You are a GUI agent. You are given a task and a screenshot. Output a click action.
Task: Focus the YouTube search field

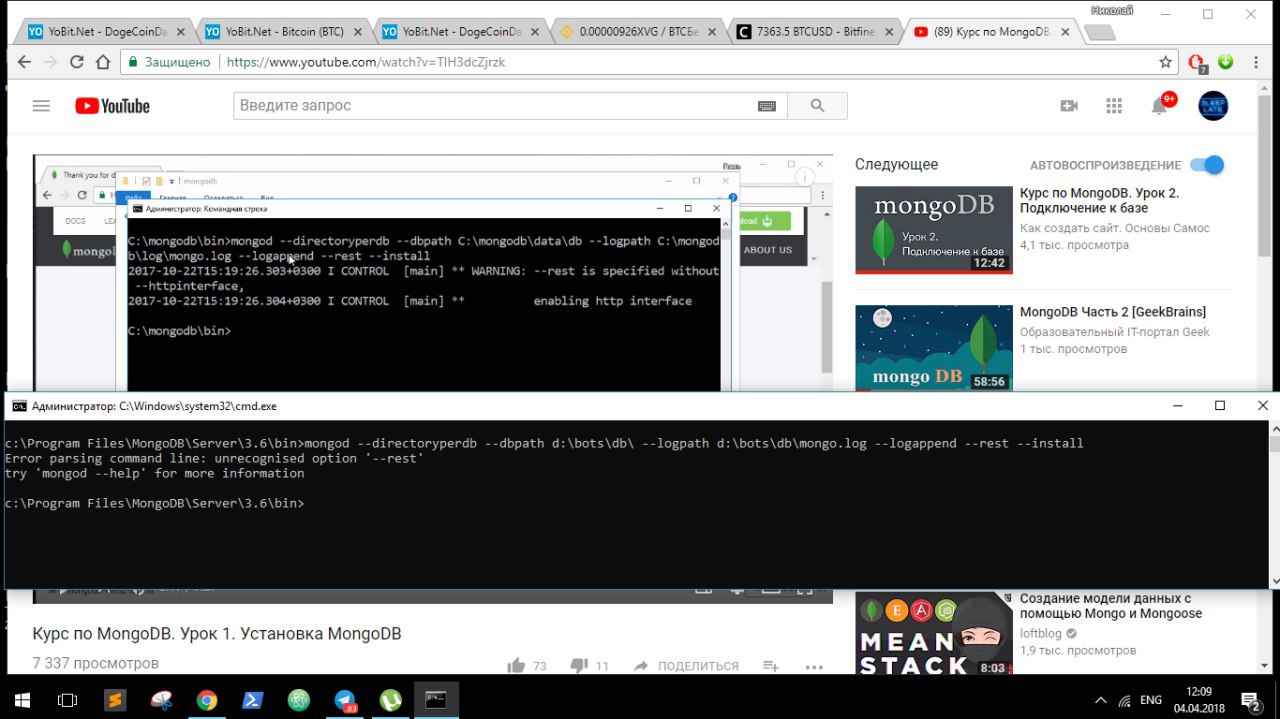pos(495,106)
